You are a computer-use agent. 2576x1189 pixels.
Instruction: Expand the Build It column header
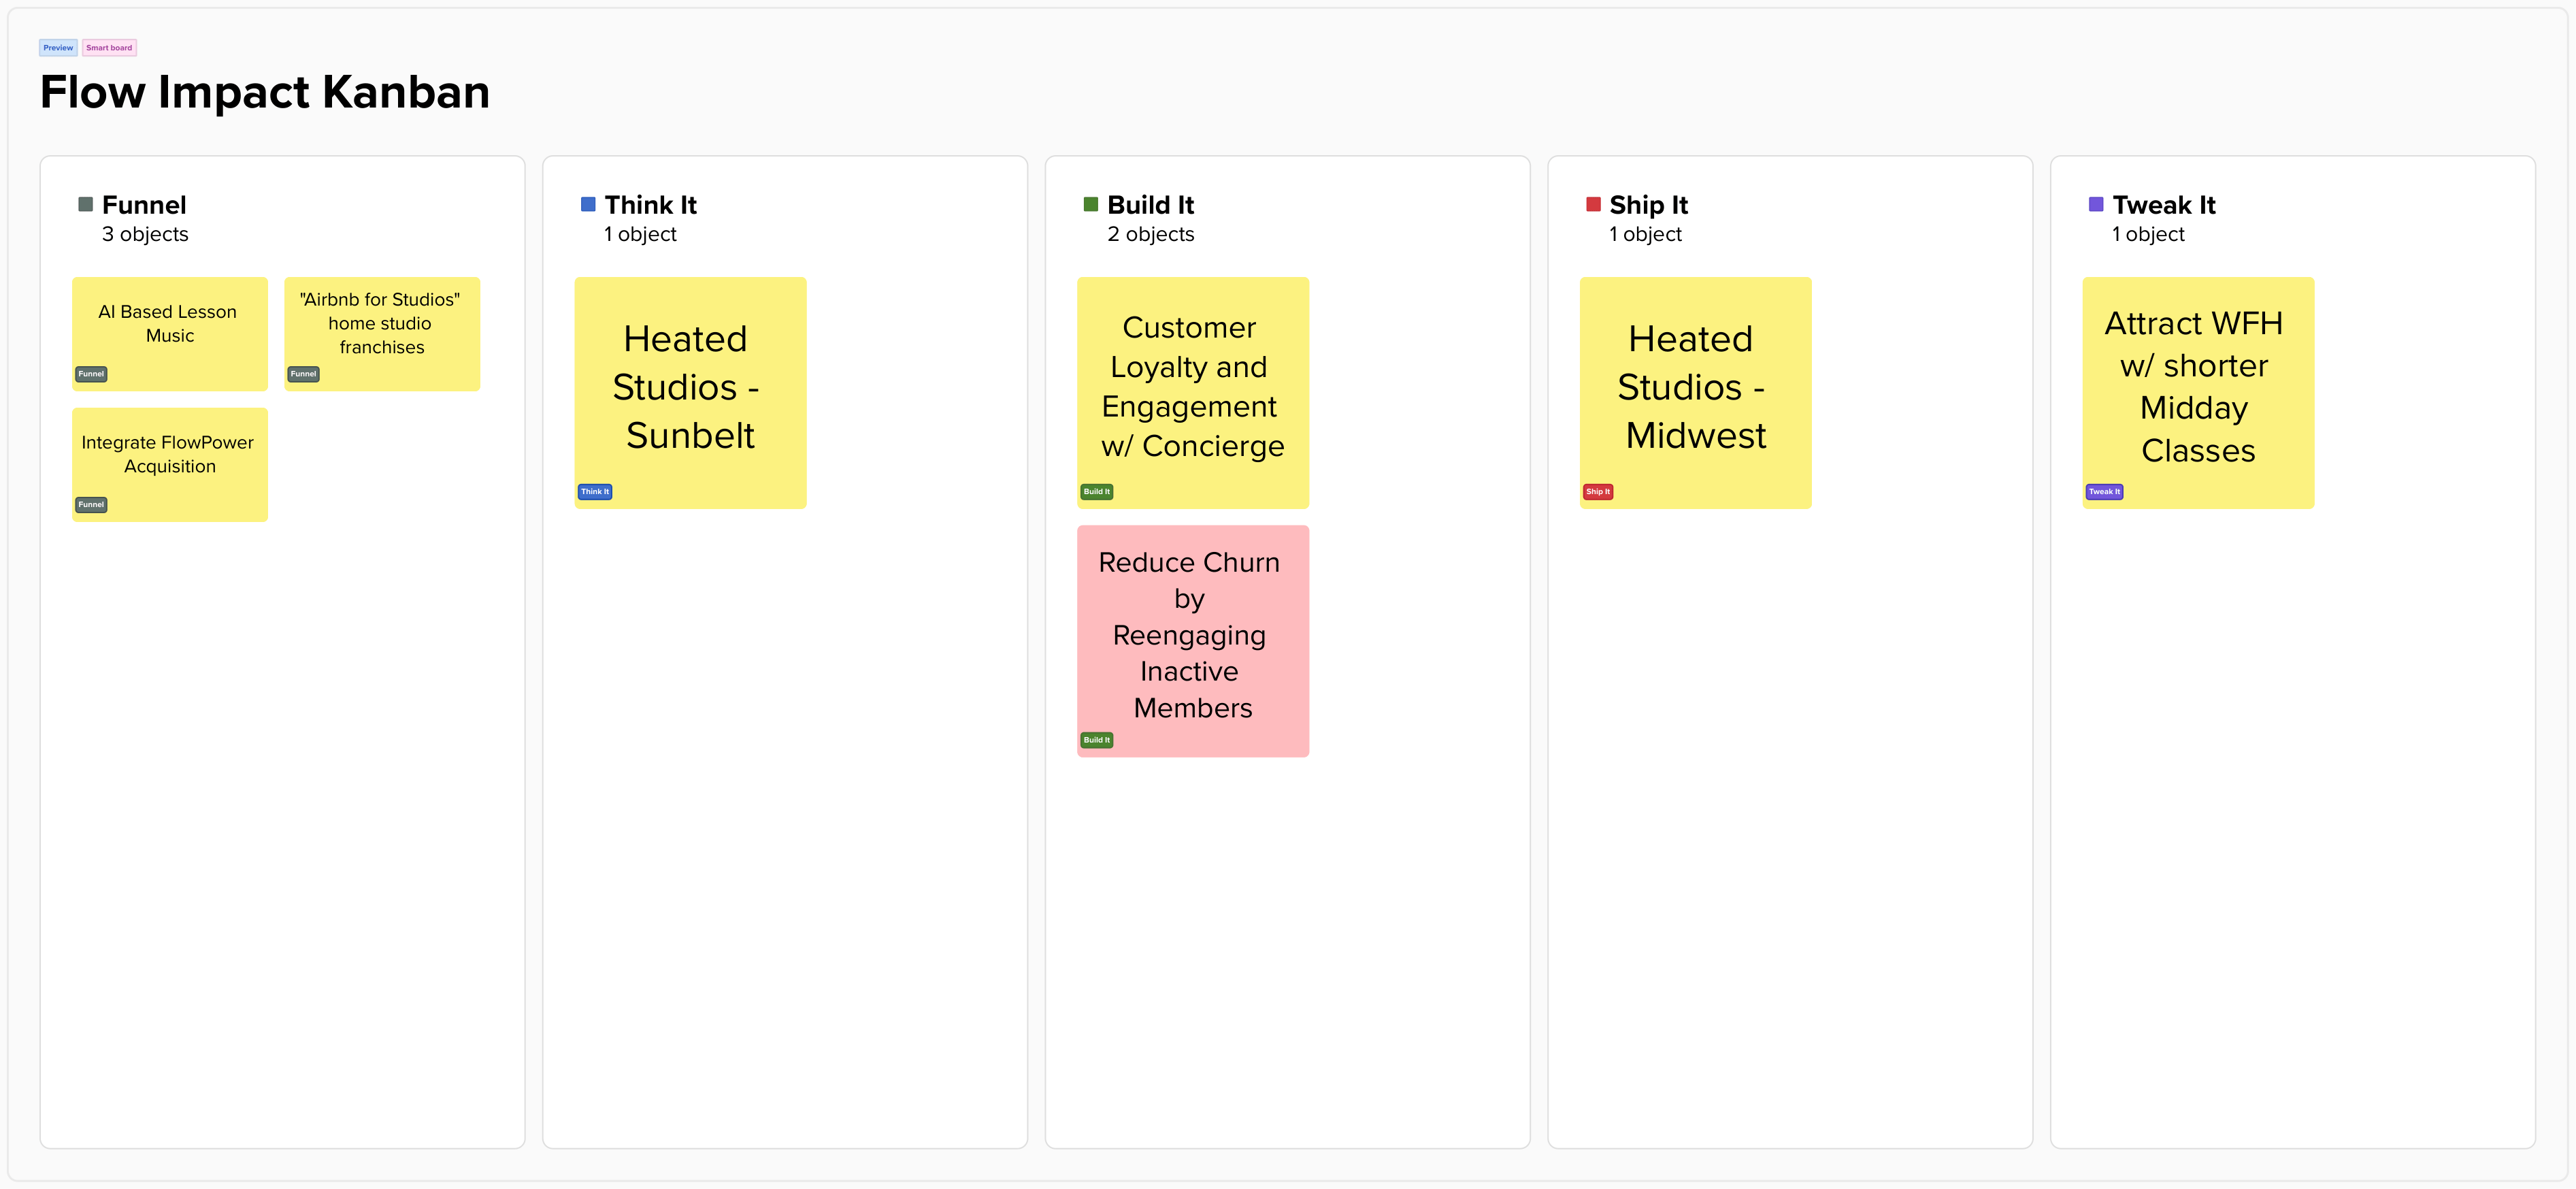[x=1150, y=204]
